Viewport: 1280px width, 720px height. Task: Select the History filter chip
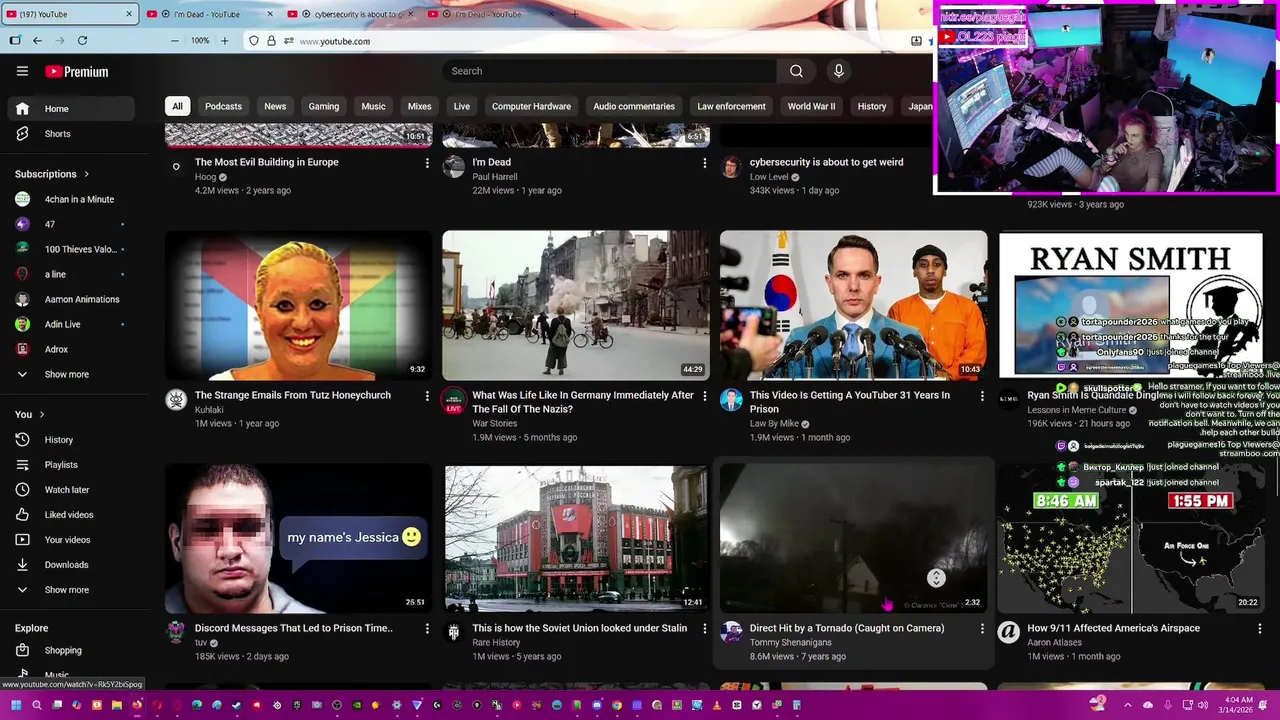coord(871,106)
